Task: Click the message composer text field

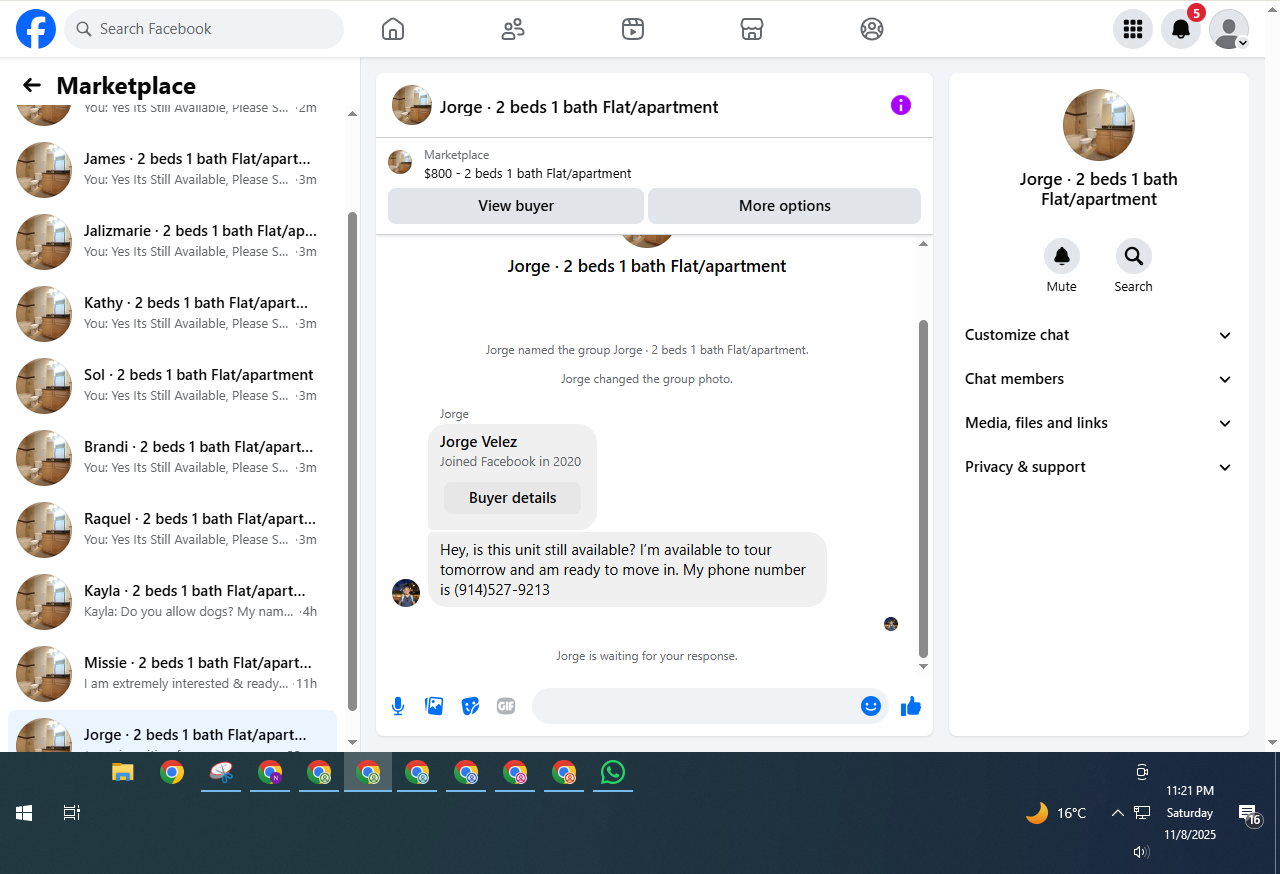Action: tap(695, 706)
